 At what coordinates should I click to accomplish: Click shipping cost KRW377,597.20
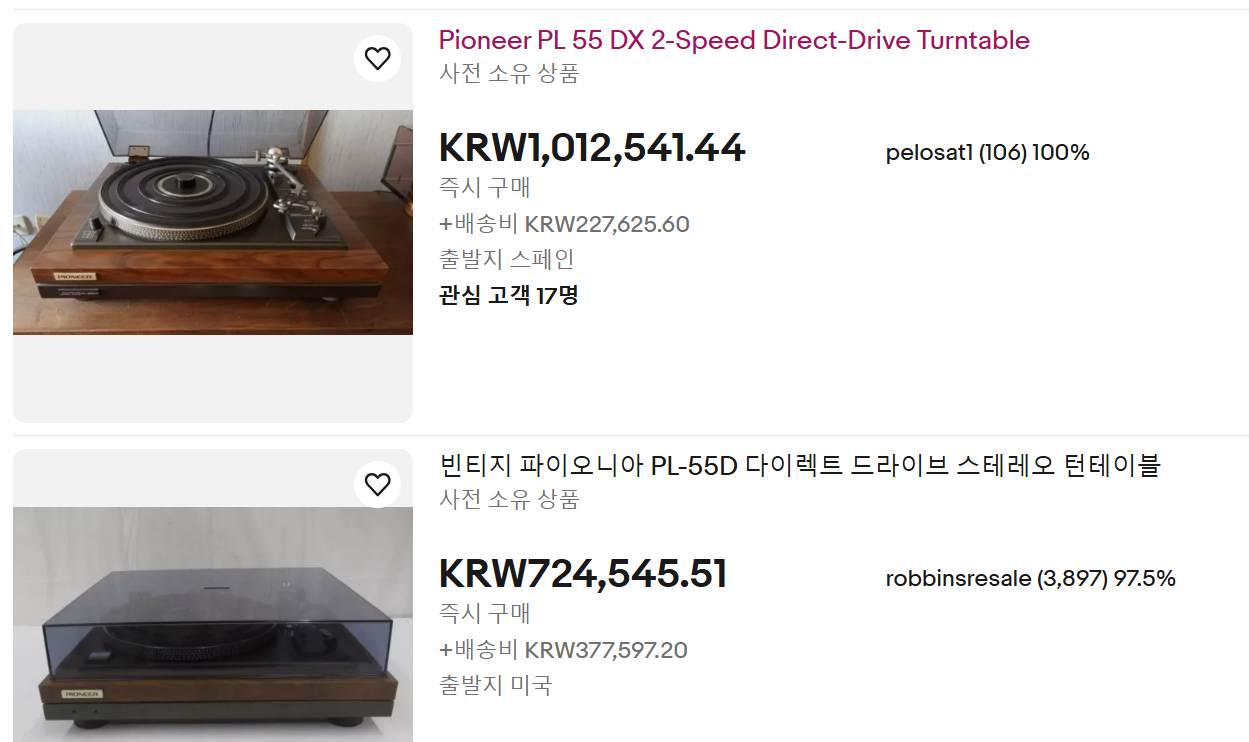point(563,650)
